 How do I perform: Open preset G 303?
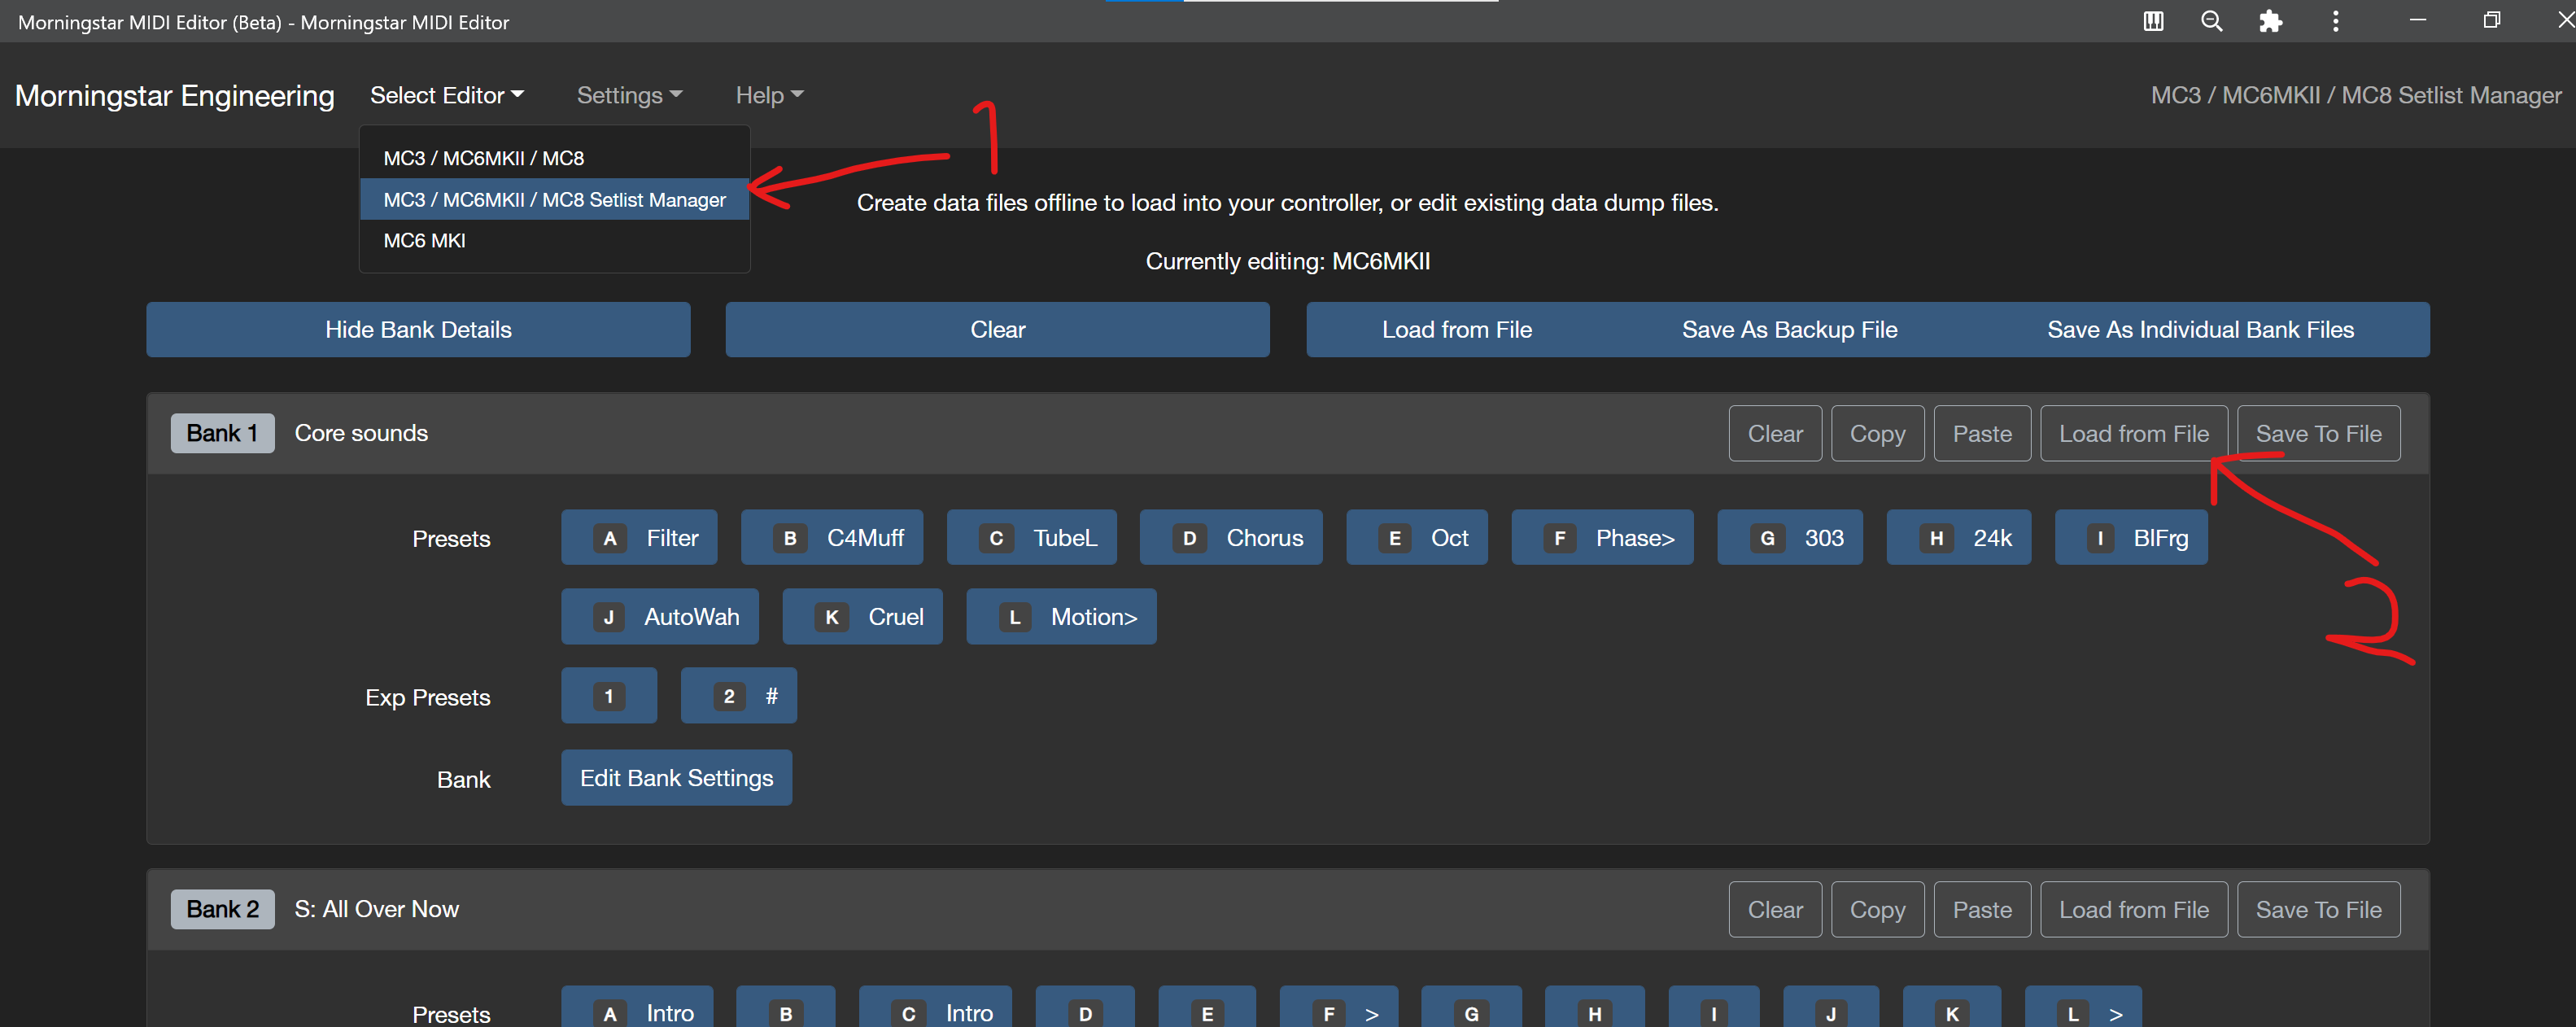[1789, 537]
